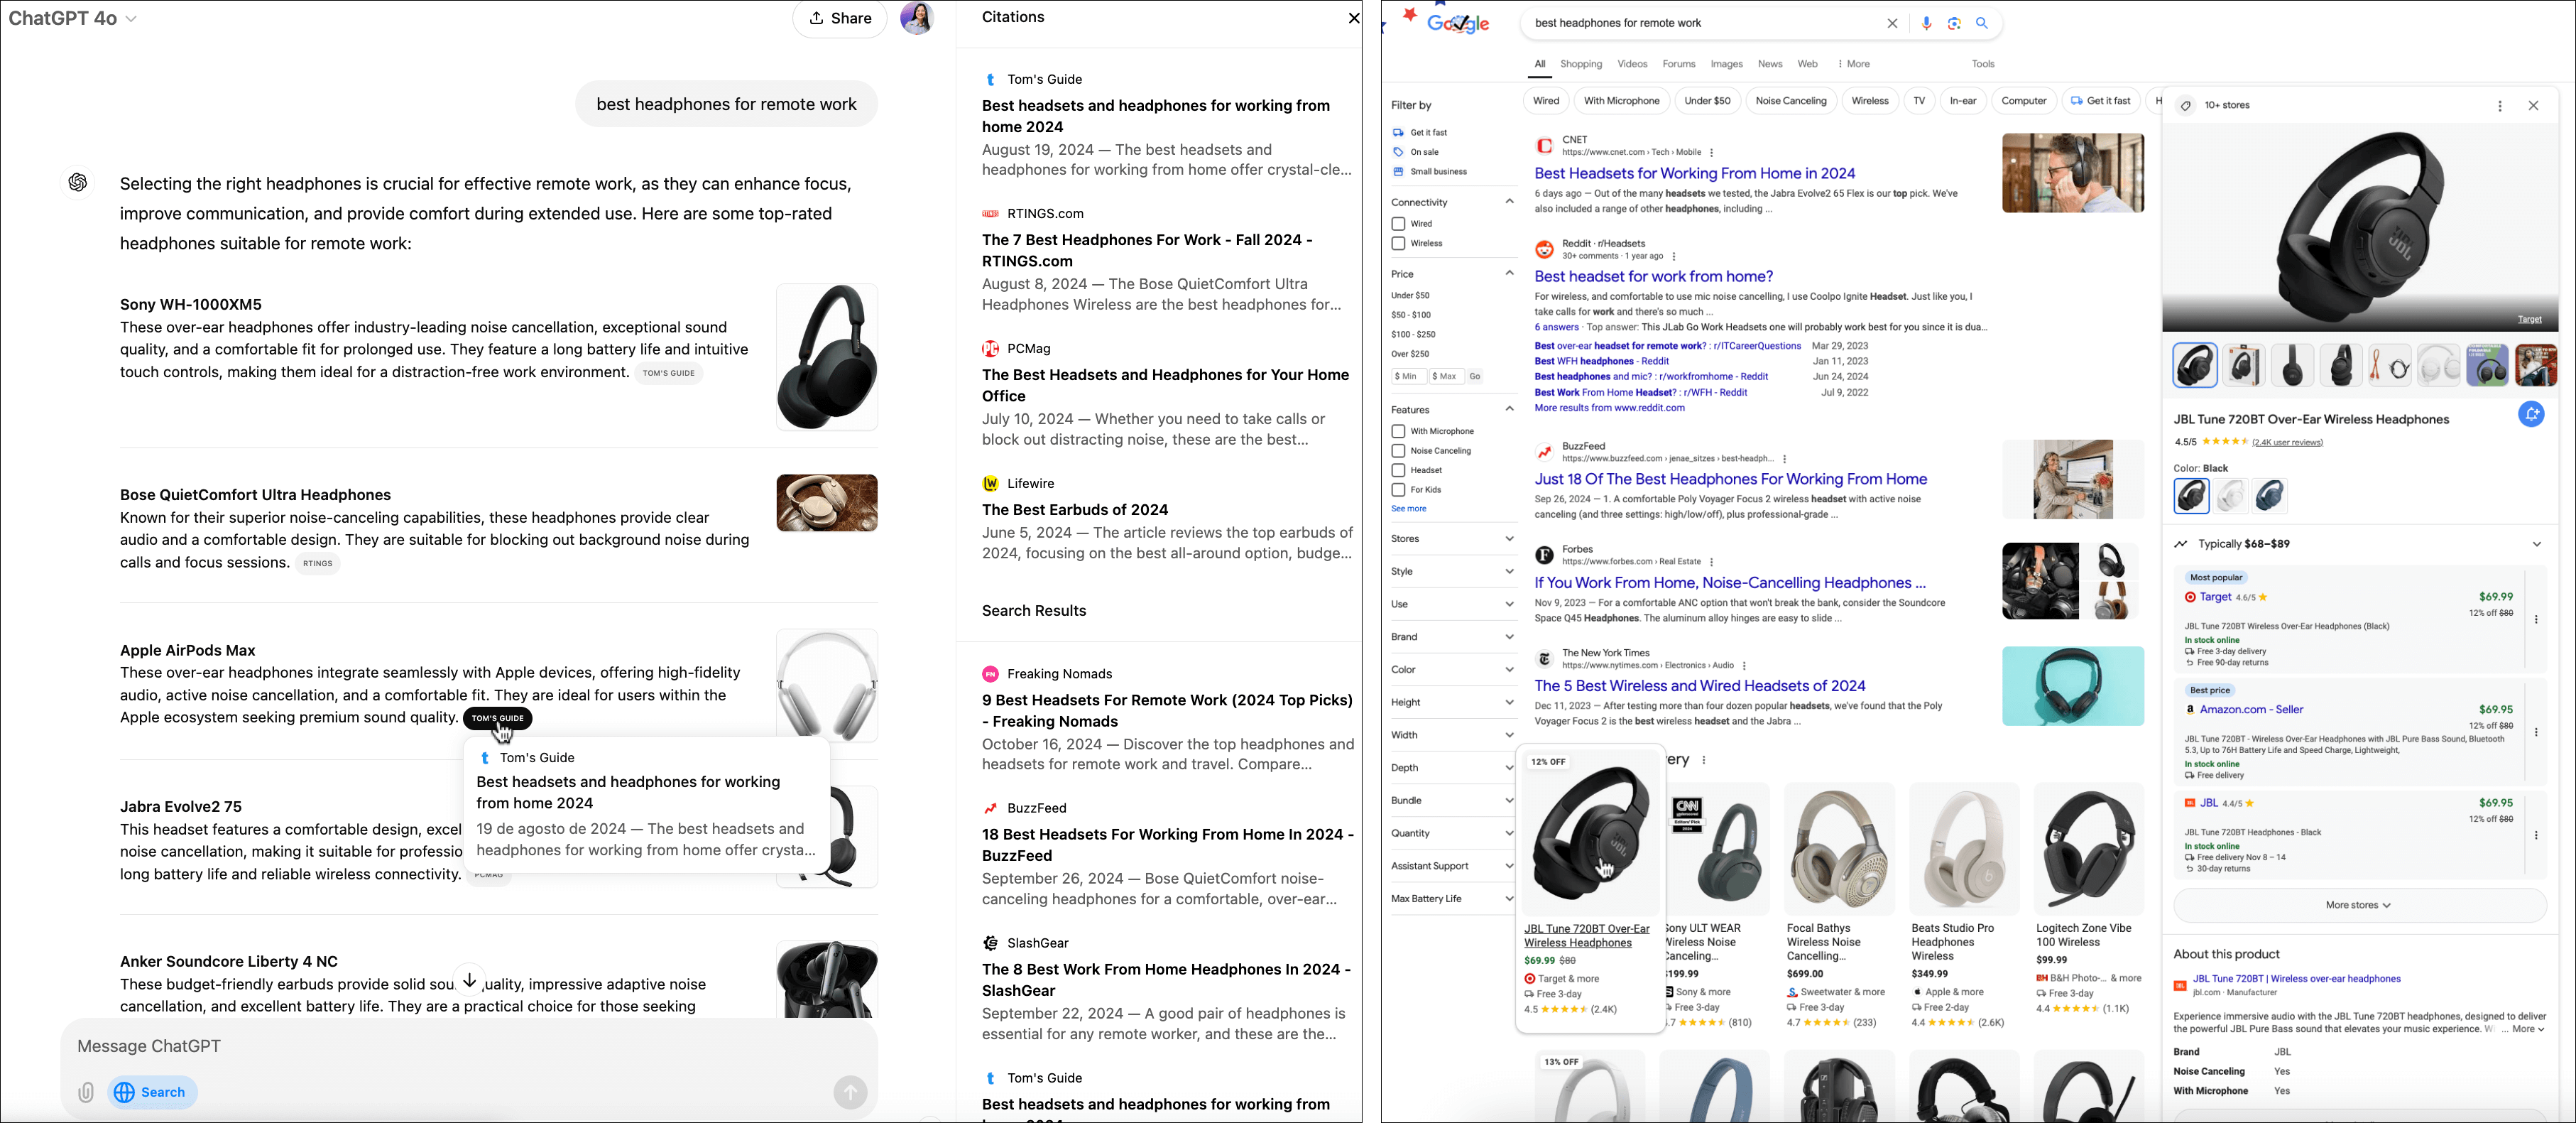The height and width of the screenshot is (1123, 2576).
Task: Switch to the Shopping tab in Google
Action: 1581,64
